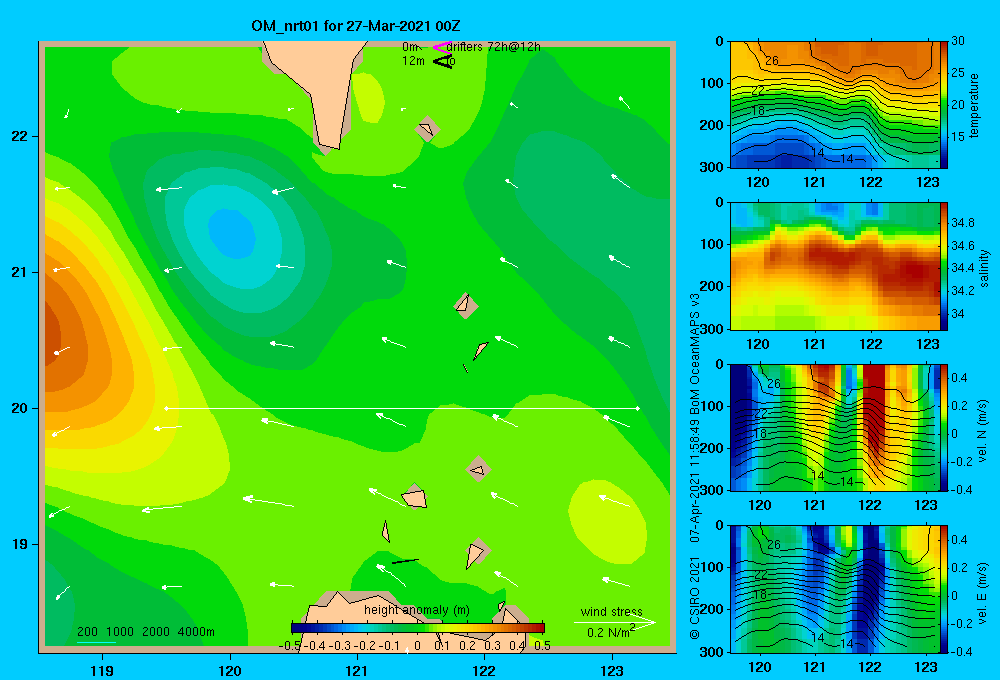Click the 'salinity' axis label
This screenshot has height=680, width=1000.
(984, 268)
